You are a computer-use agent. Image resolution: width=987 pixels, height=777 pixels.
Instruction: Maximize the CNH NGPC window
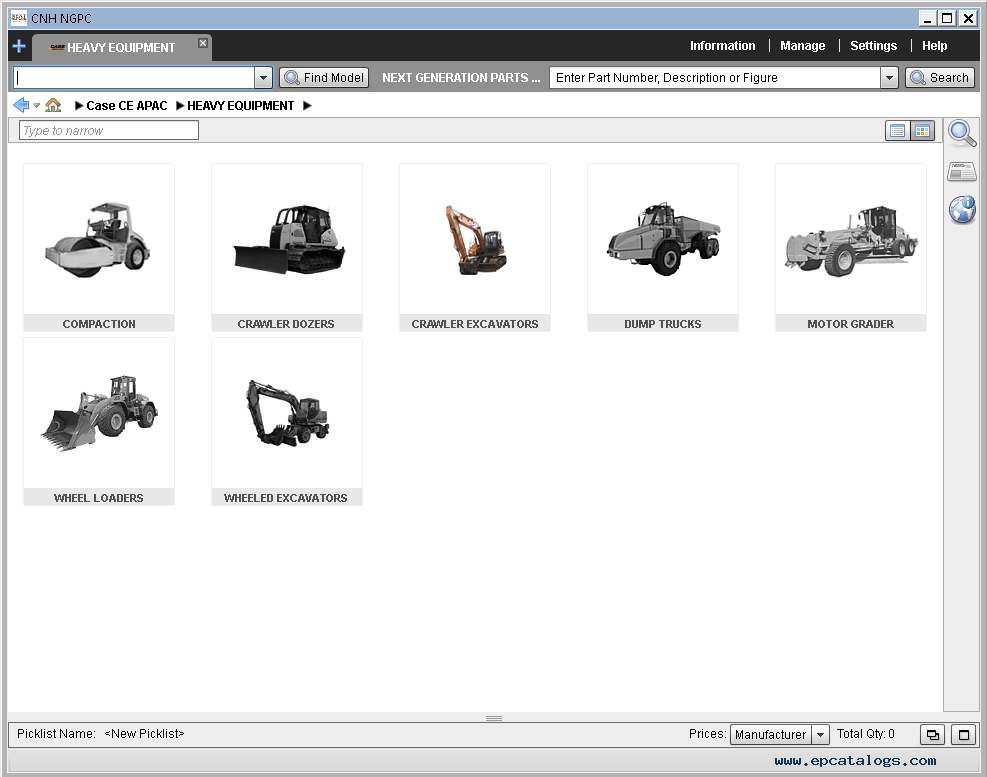click(x=947, y=18)
